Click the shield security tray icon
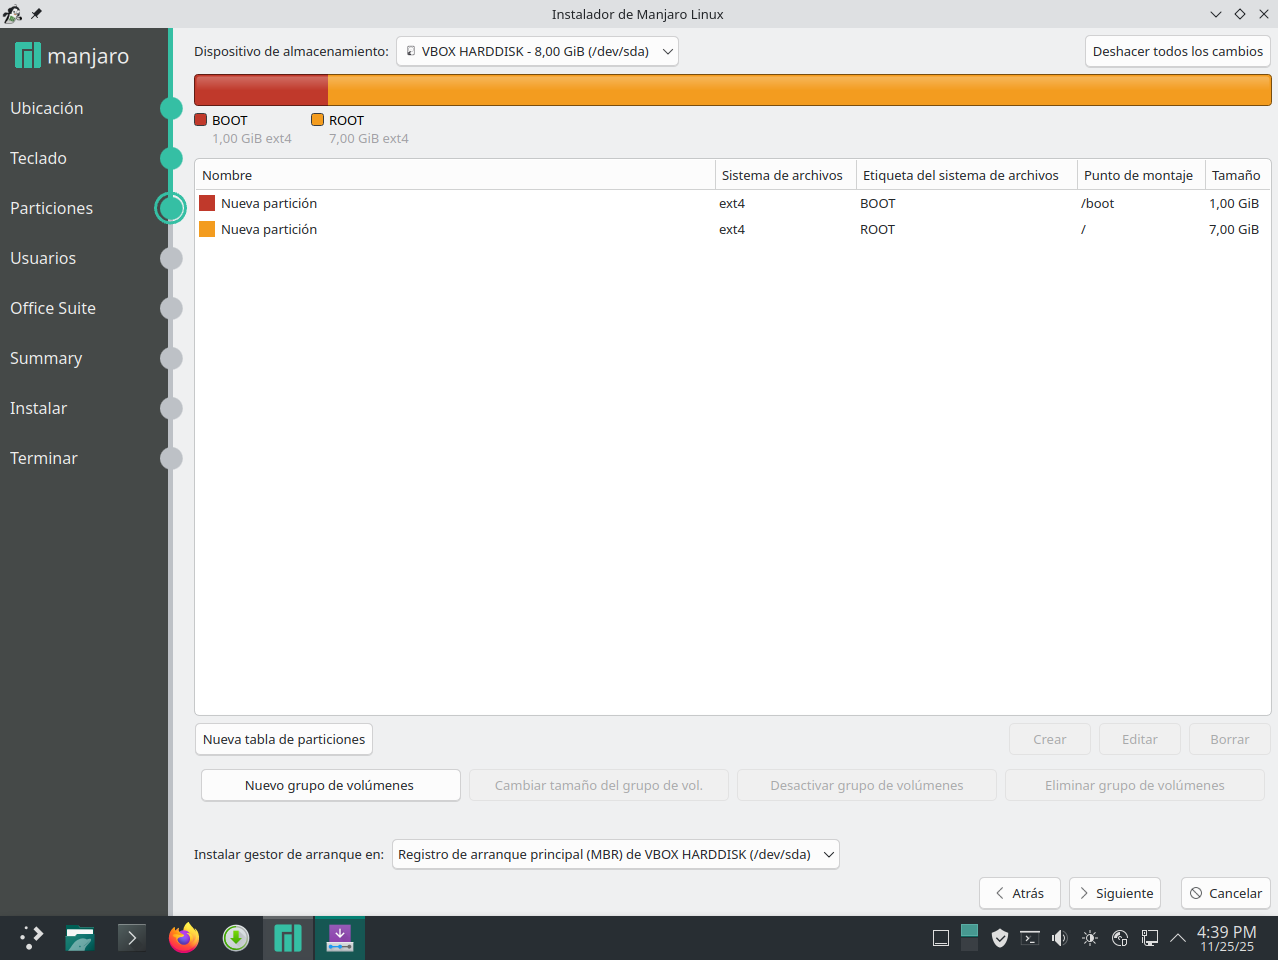 pos(999,938)
